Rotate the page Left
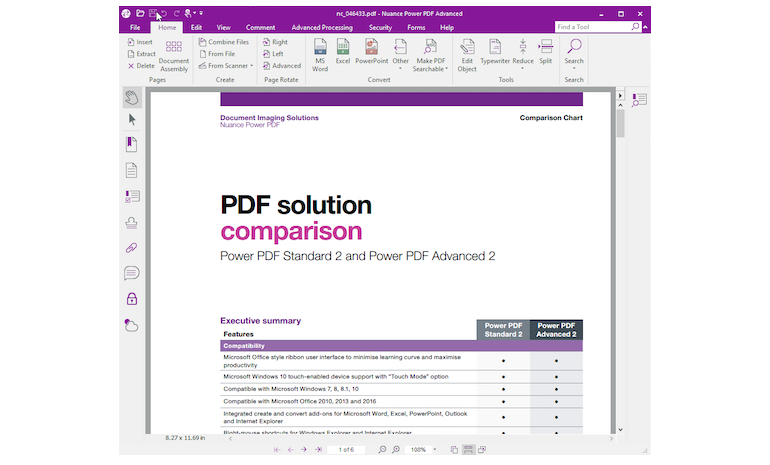770x465 pixels. tap(273, 54)
